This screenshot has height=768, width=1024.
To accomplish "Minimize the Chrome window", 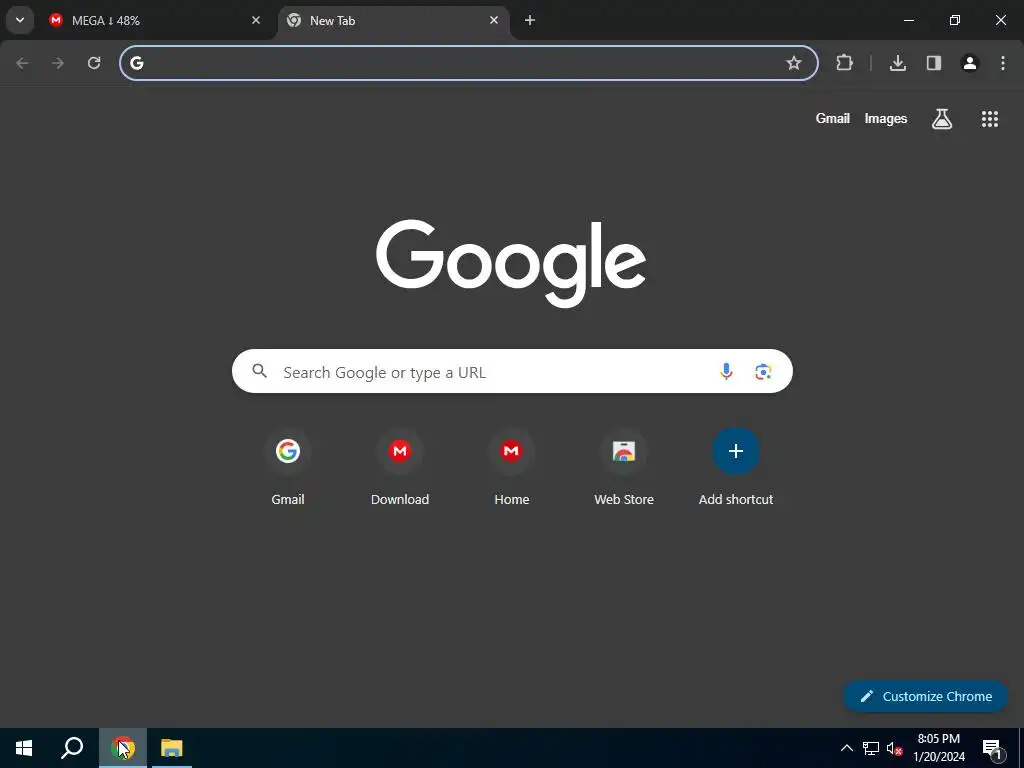I will [908, 20].
